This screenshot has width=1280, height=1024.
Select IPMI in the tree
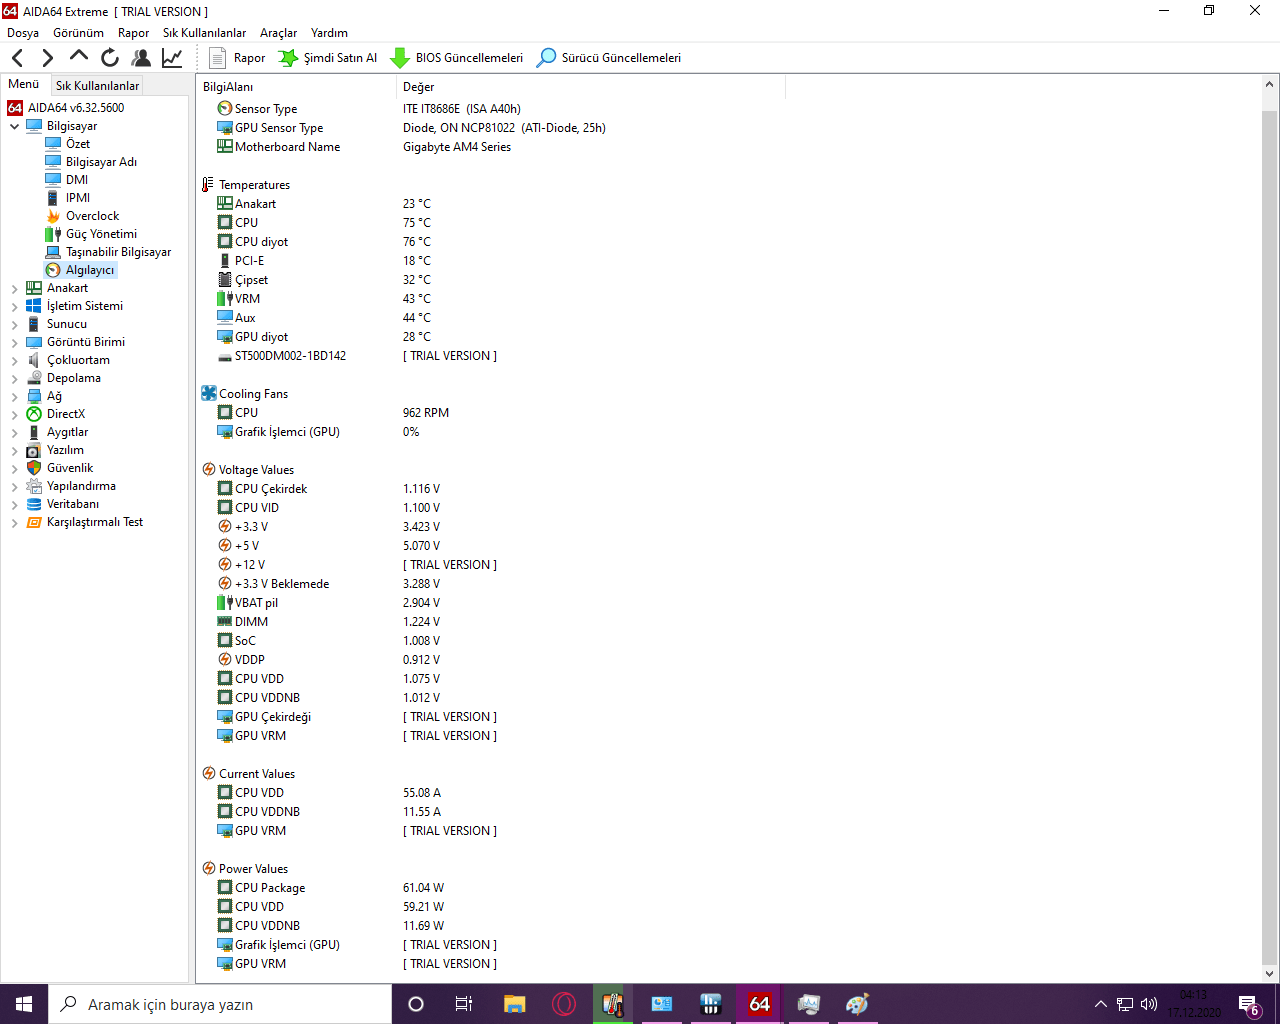(x=78, y=198)
